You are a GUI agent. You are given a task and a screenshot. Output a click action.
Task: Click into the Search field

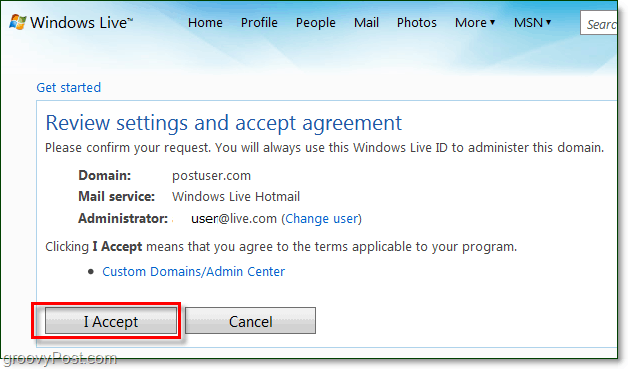click(599, 23)
